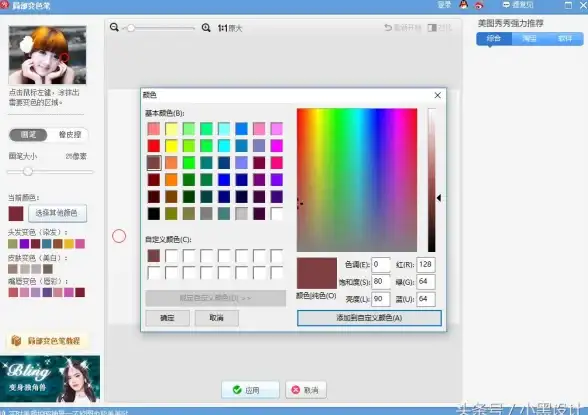
Task: Click the red X Cancel button at bottom
Action: (306, 390)
